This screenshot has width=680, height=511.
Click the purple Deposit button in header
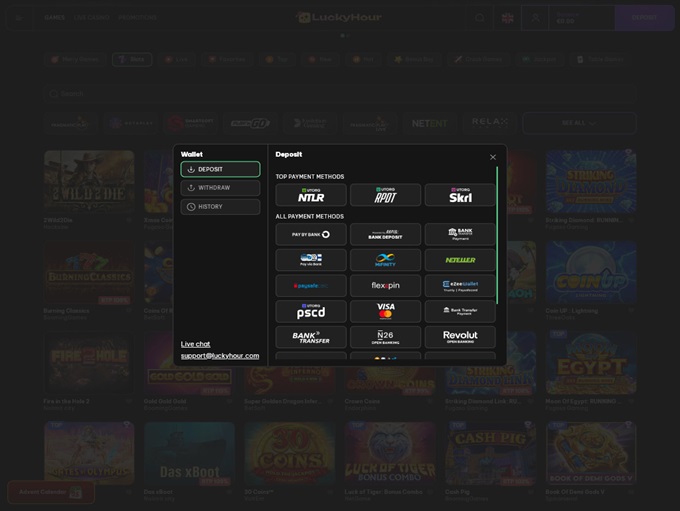point(644,18)
